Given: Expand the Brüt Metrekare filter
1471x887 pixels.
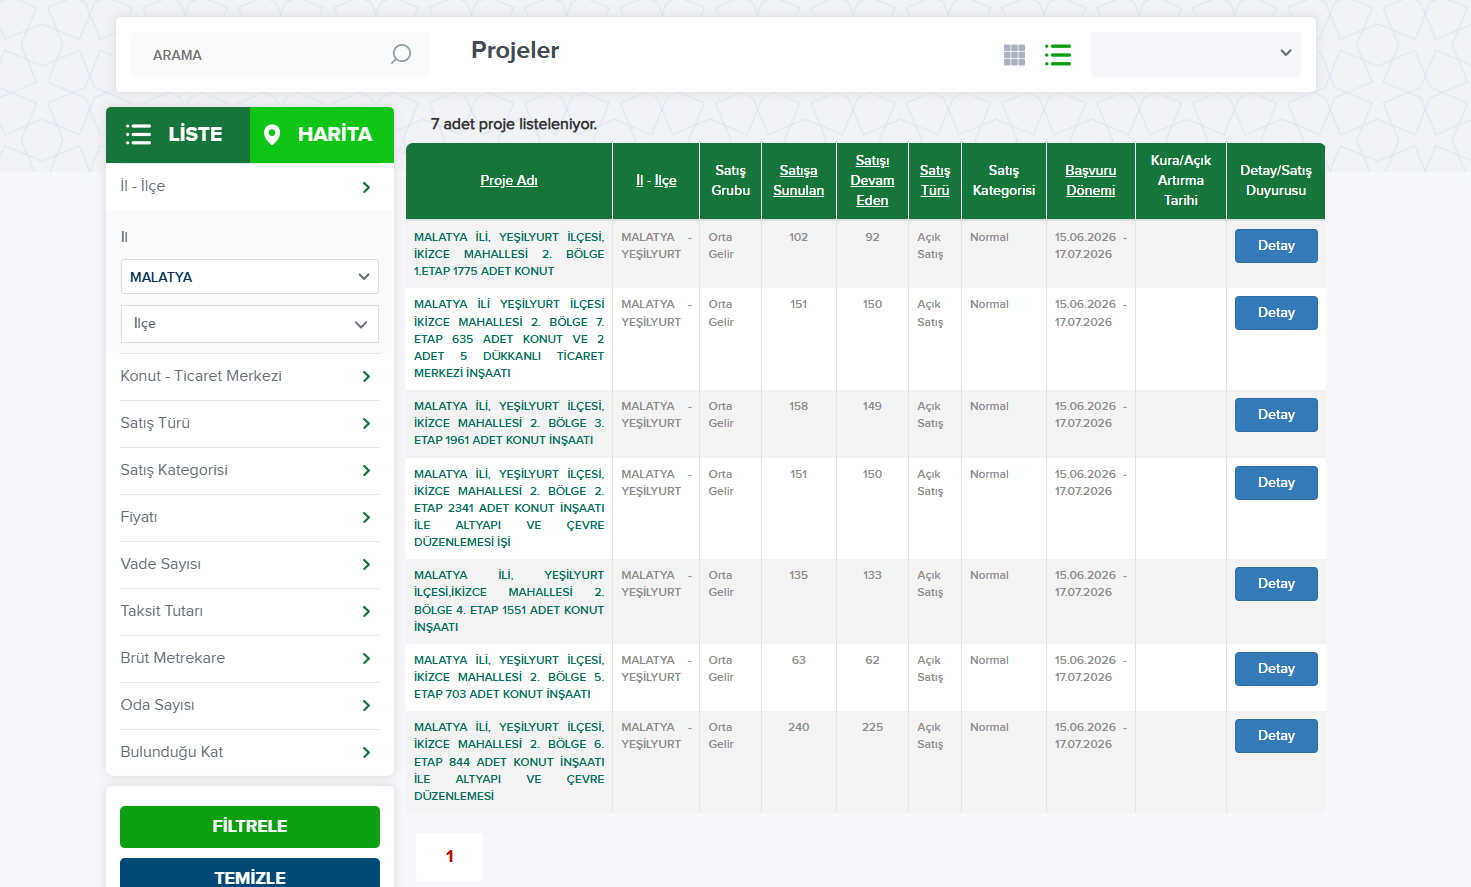Looking at the screenshot, I should [x=250, y=659].
